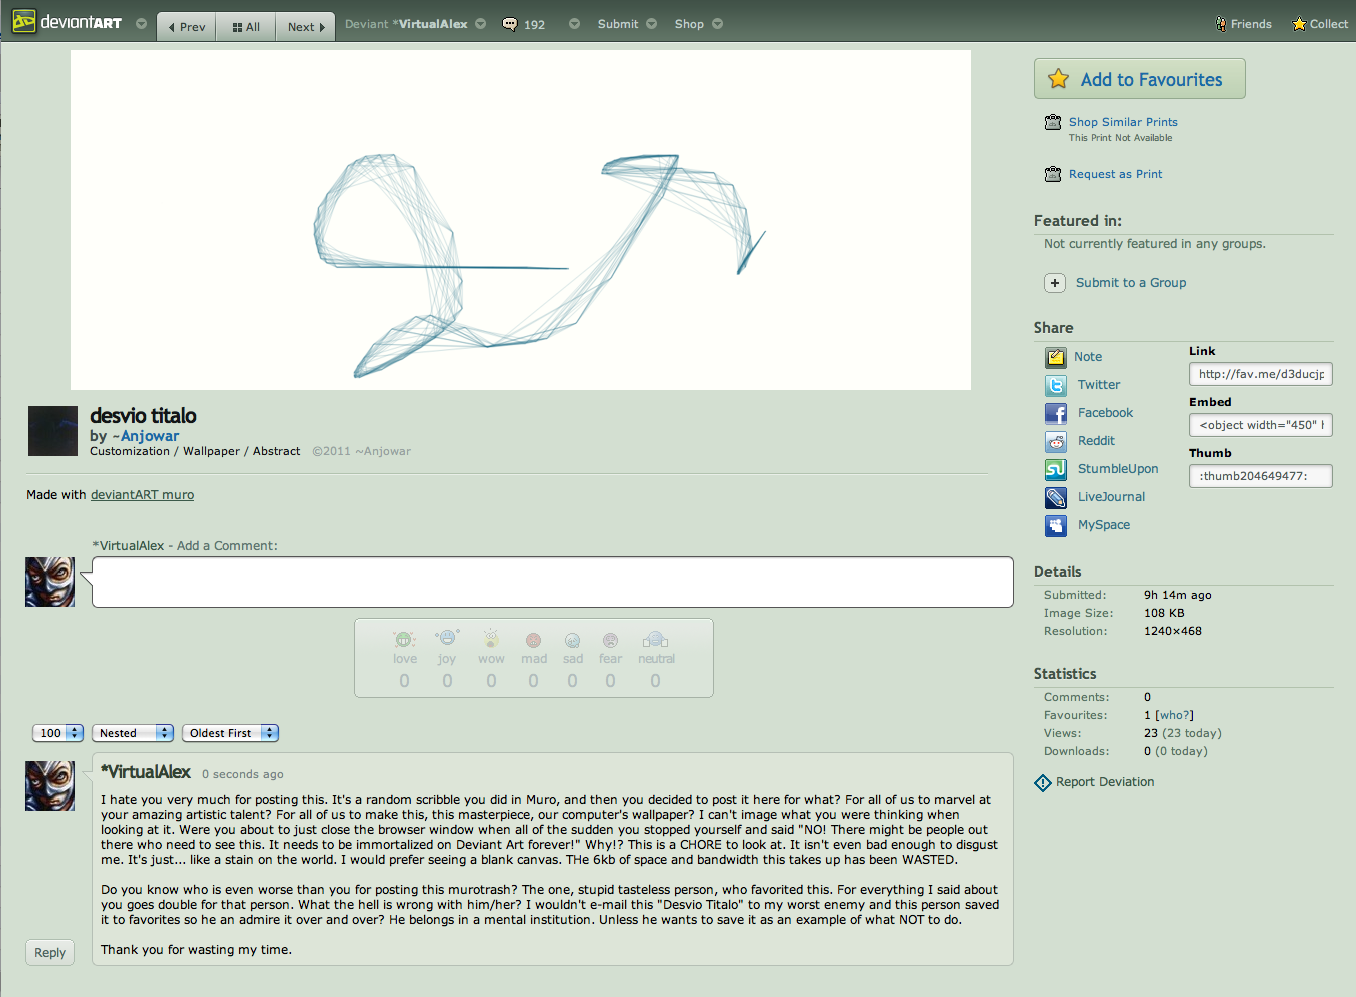1356x997 pixels.
Task: Click the MySpace share icon
Action: [1056, 525]
